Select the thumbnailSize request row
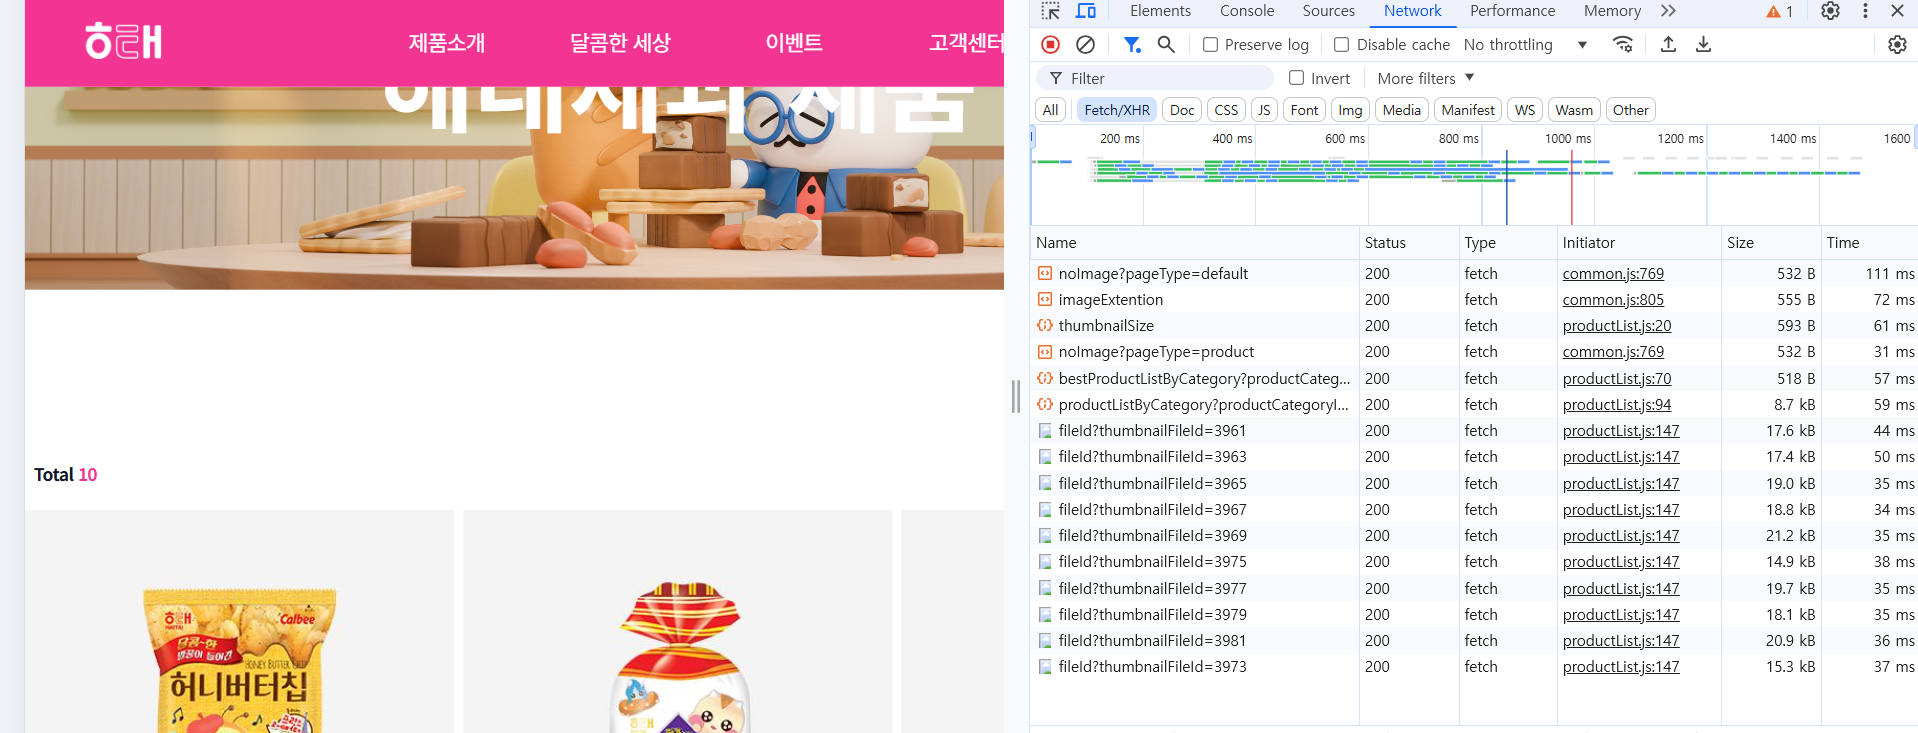Screen dimensions: 1918x733 [x=1474, y=326]
